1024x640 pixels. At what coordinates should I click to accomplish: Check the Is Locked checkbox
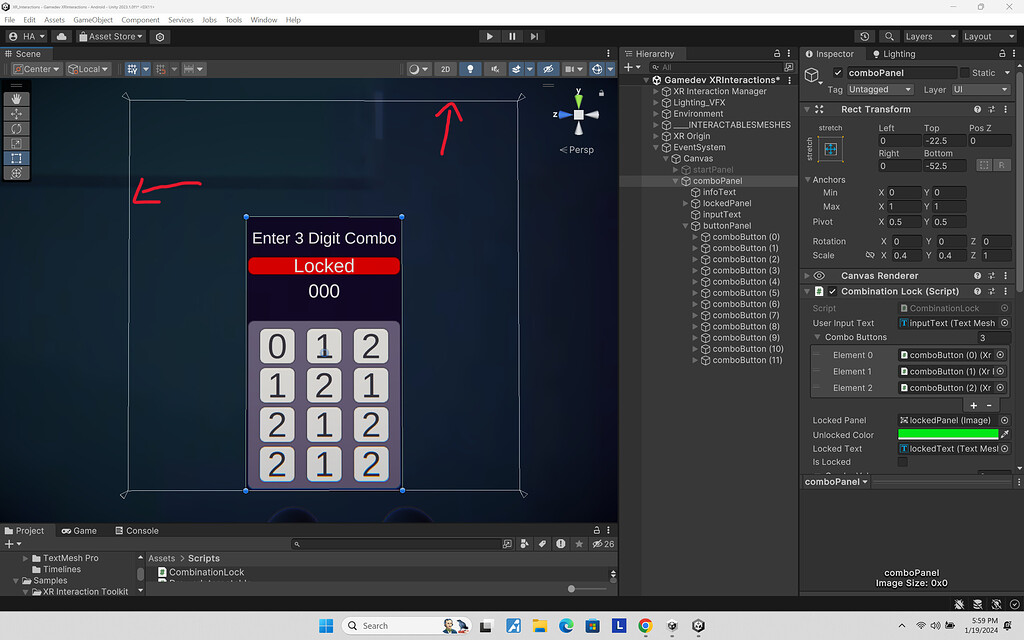click(x=903, y=461)
